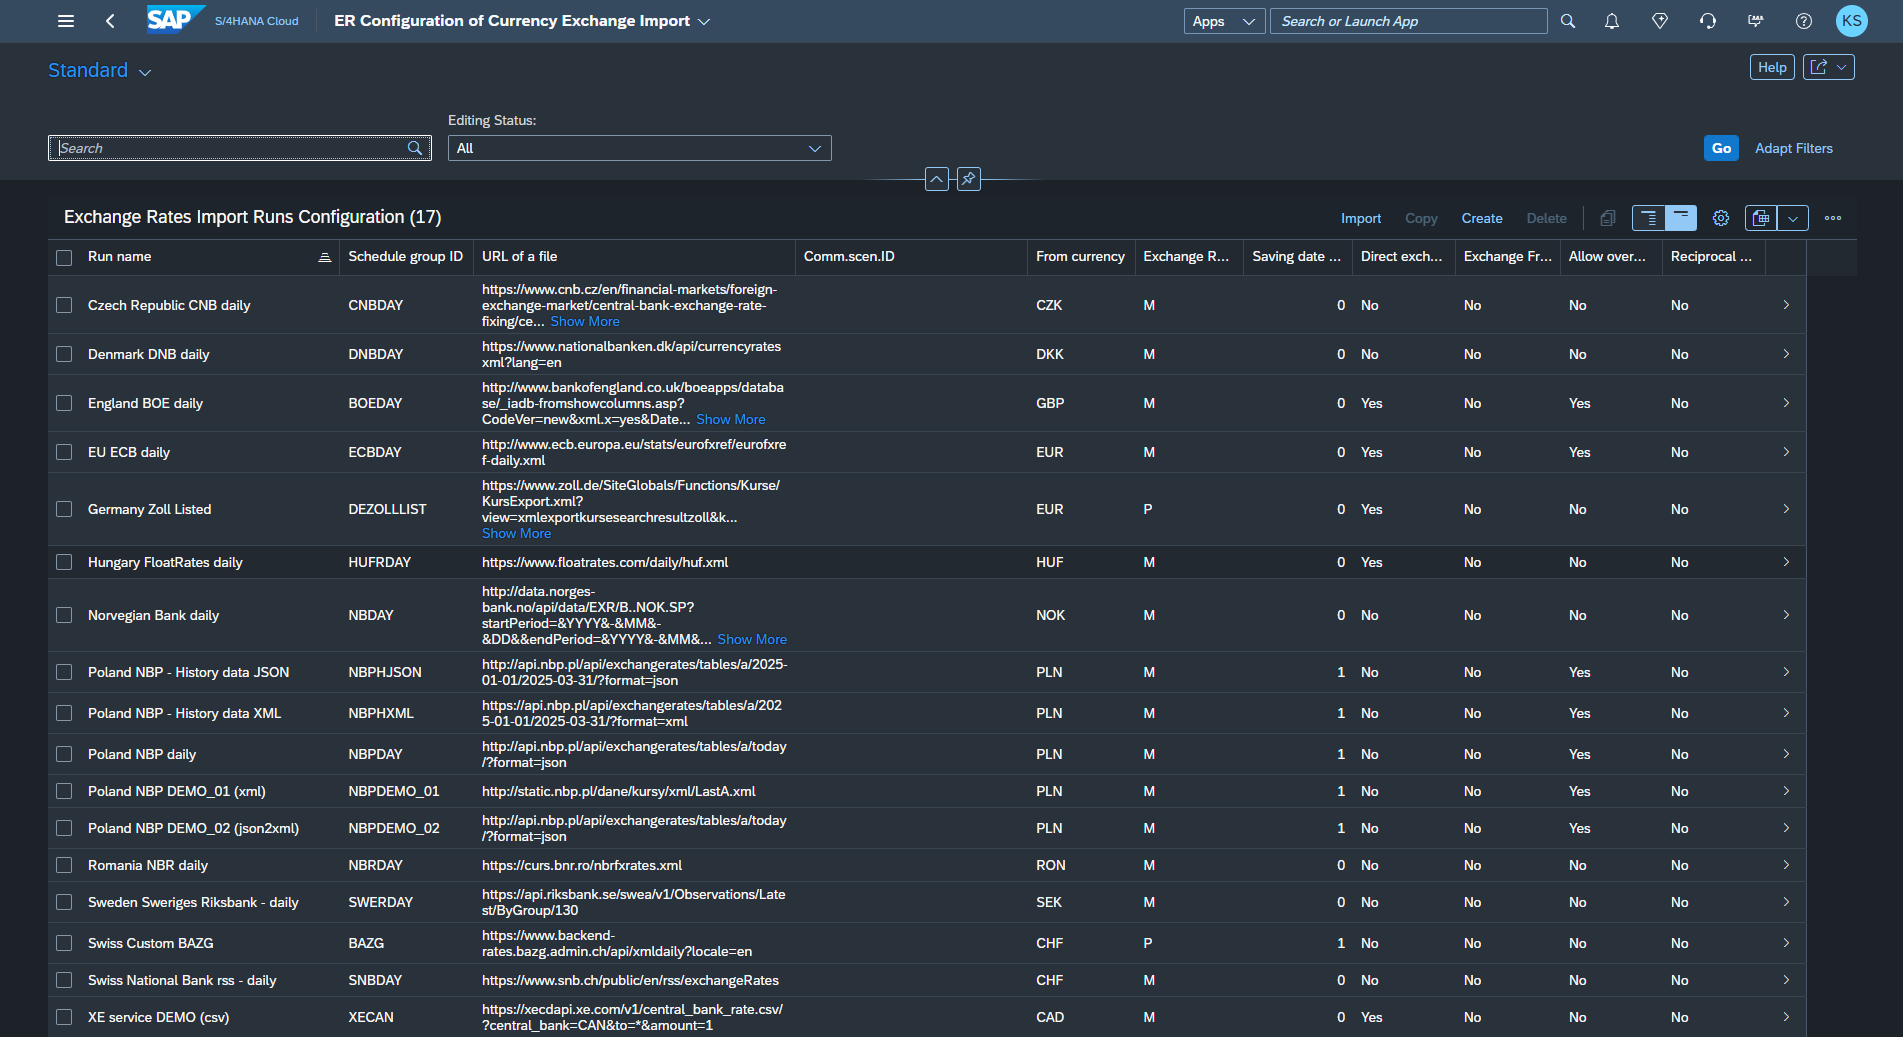Expand the Standard view variant menu

(100, 71)
